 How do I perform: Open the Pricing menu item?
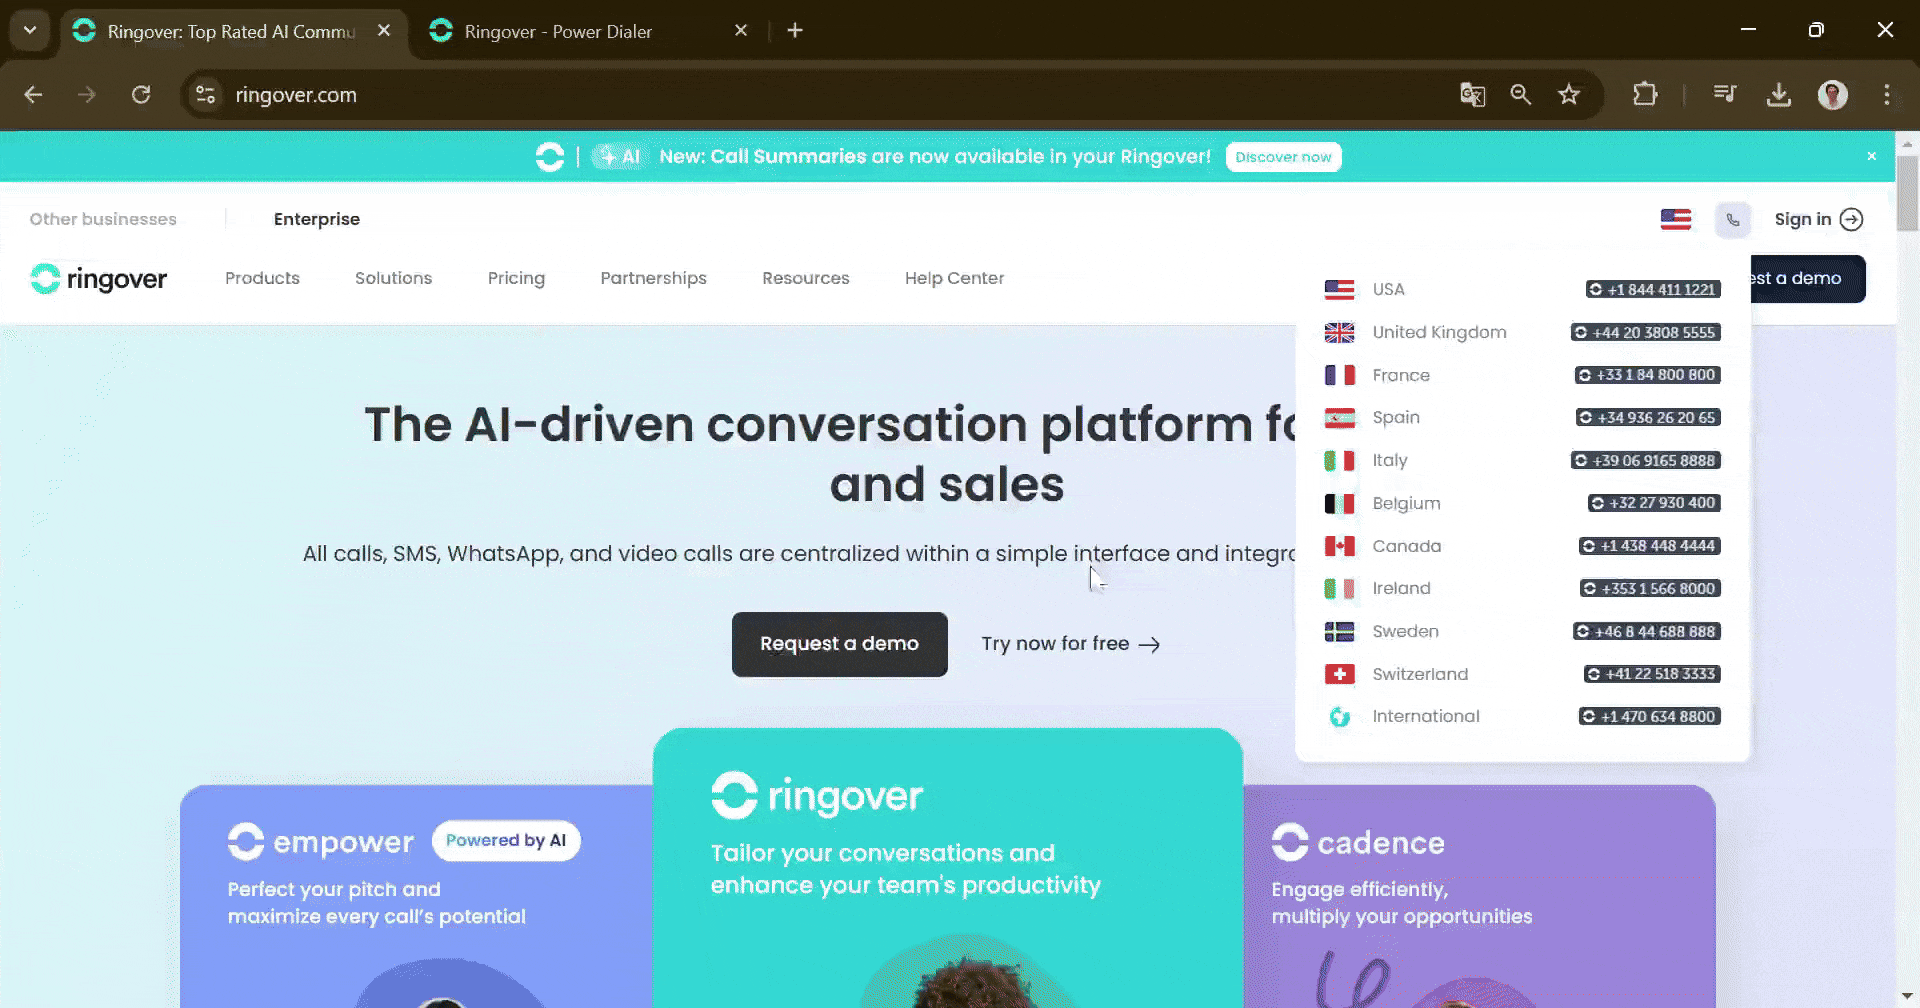516,278
